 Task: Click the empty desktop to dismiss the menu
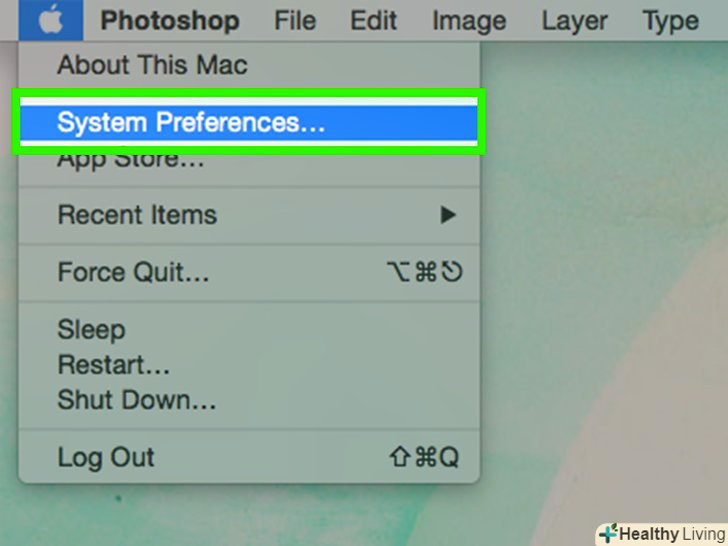coord(600,300)
